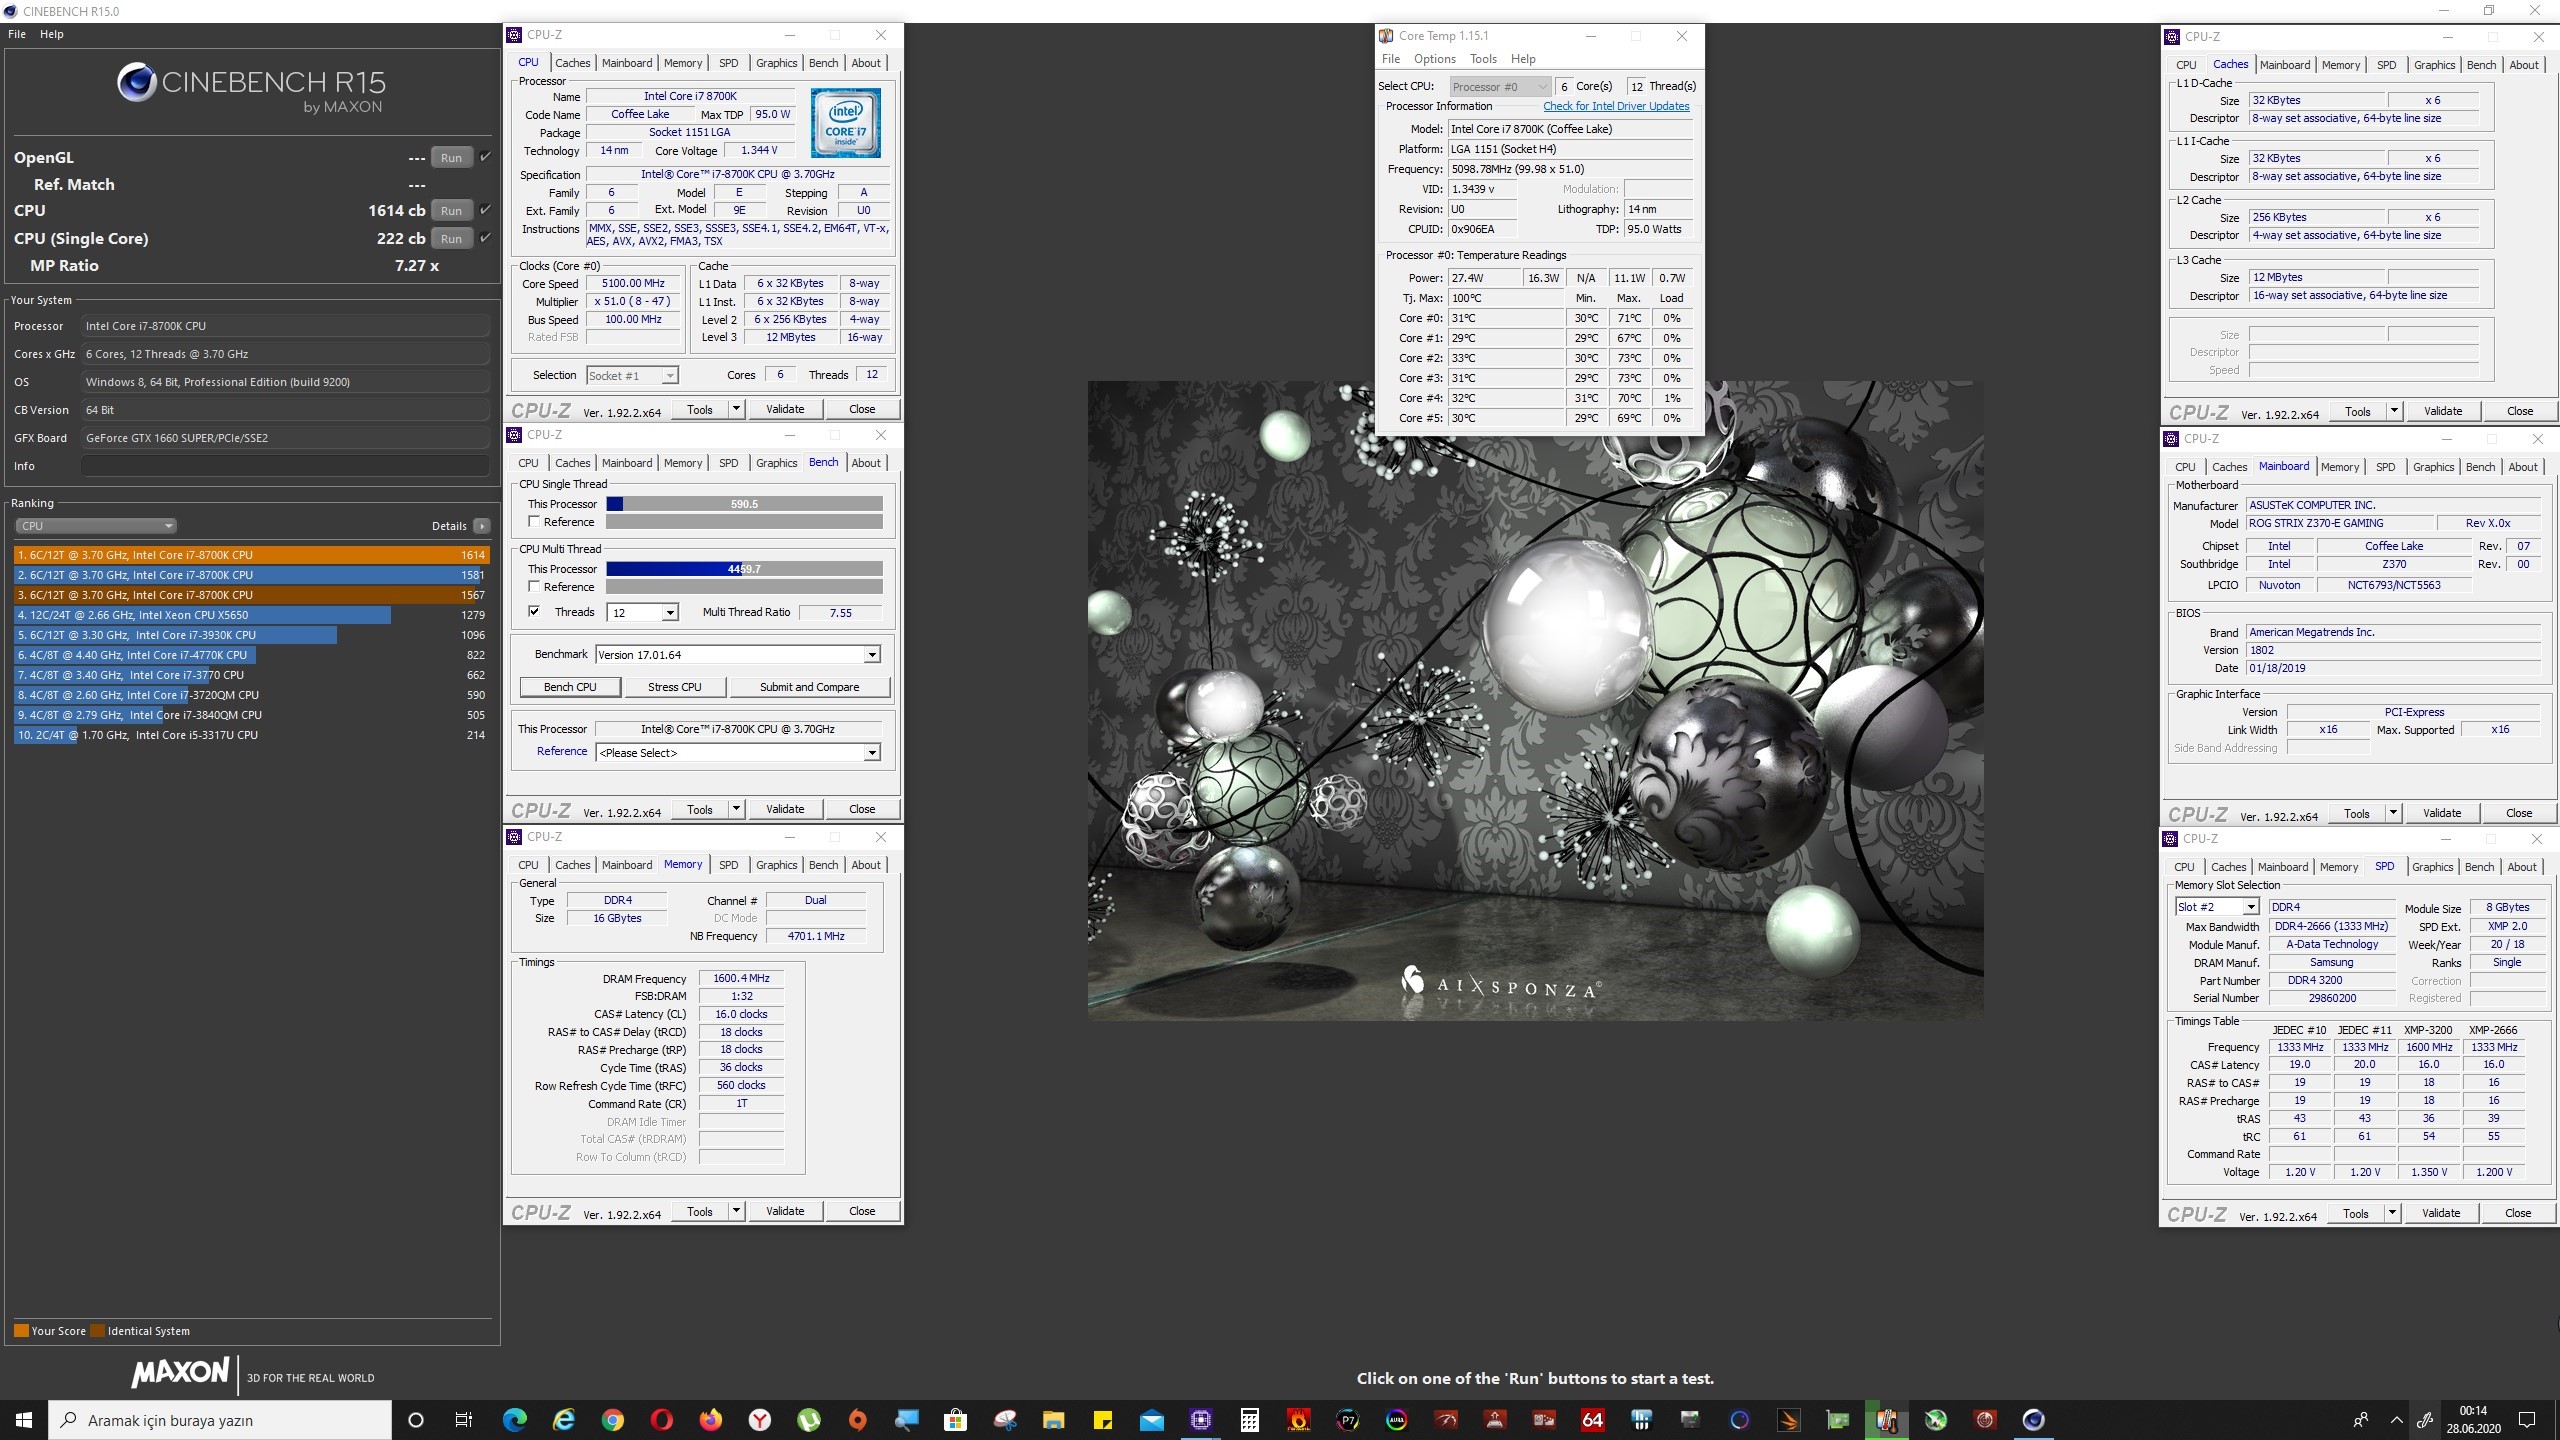Open Firefox from the taskbar

click(x=711, y=1420)
